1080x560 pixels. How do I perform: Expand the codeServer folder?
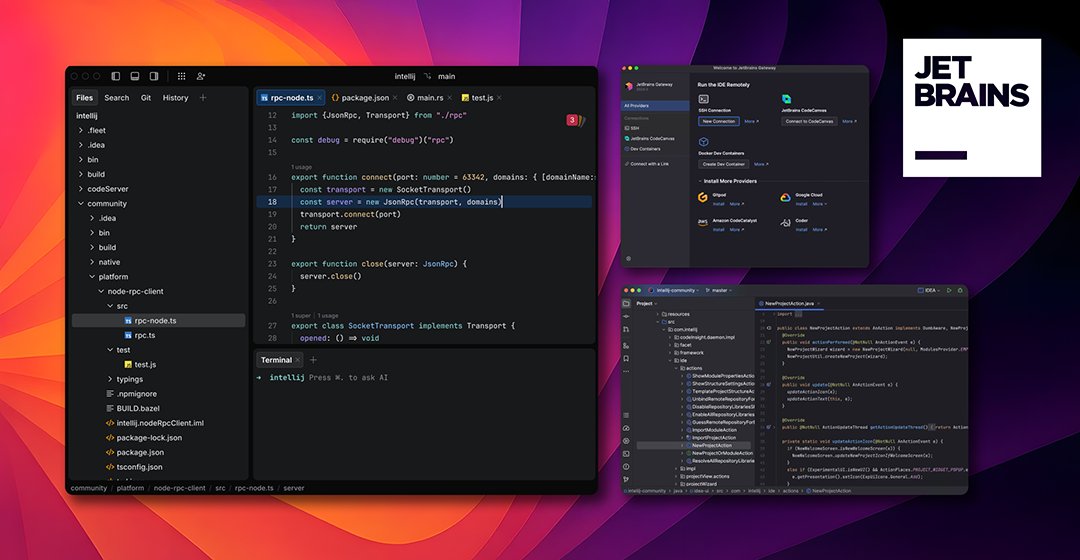[81, 189]
